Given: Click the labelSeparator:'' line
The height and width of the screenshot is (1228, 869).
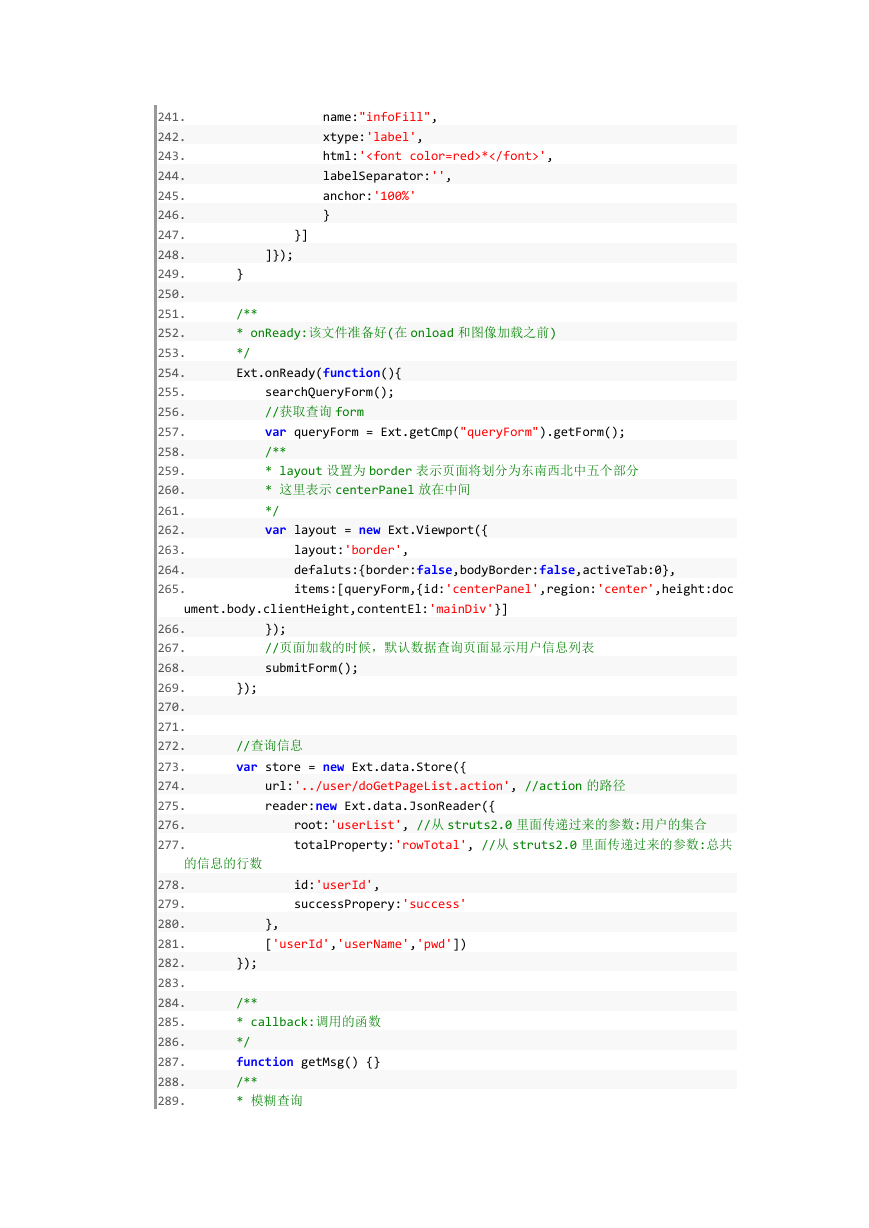Looking at the screenshot, I should [387, 176].
